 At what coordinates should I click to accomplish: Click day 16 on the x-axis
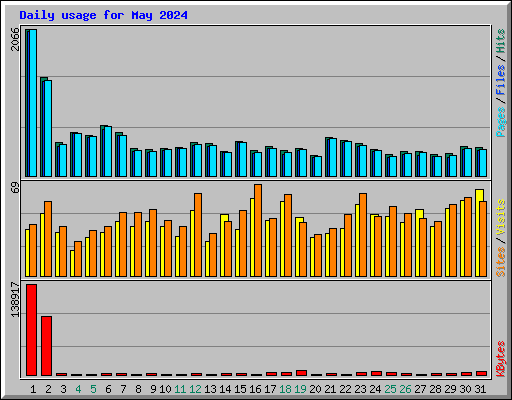(x=255, y=389)
